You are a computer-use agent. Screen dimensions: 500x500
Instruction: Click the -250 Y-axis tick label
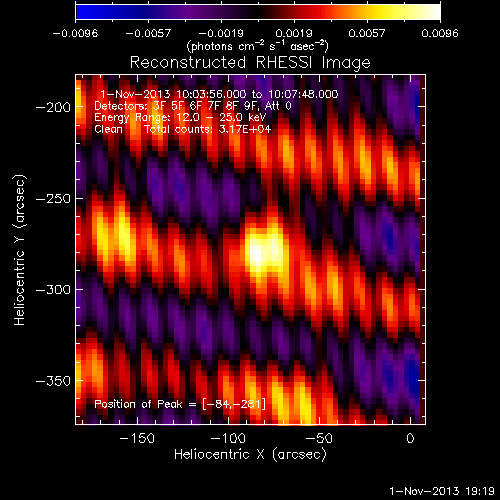coord(53,199)
